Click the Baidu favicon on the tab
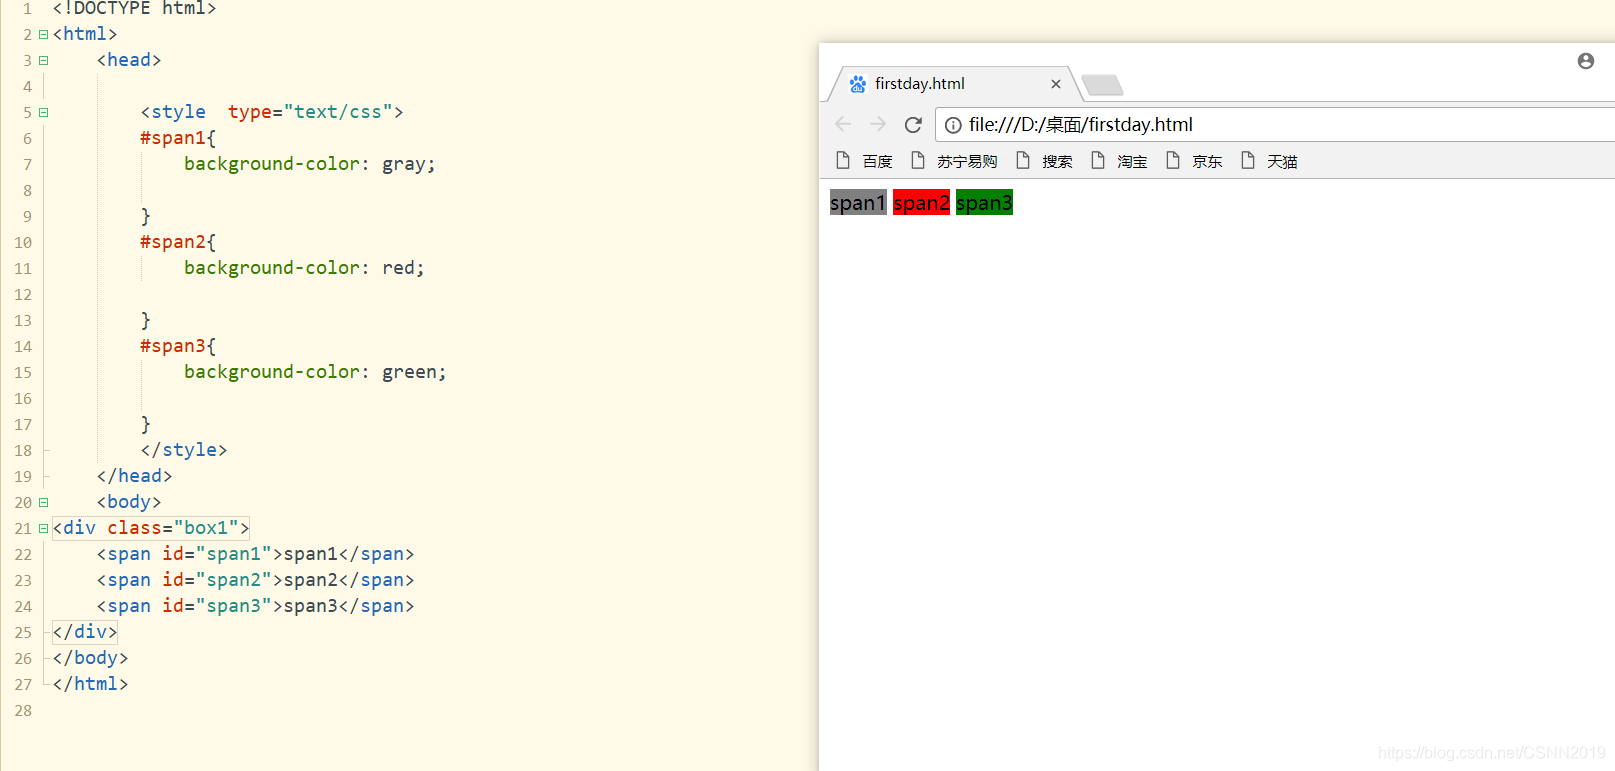The height and width of the screenshot is (771, 1615). point(857,84)
